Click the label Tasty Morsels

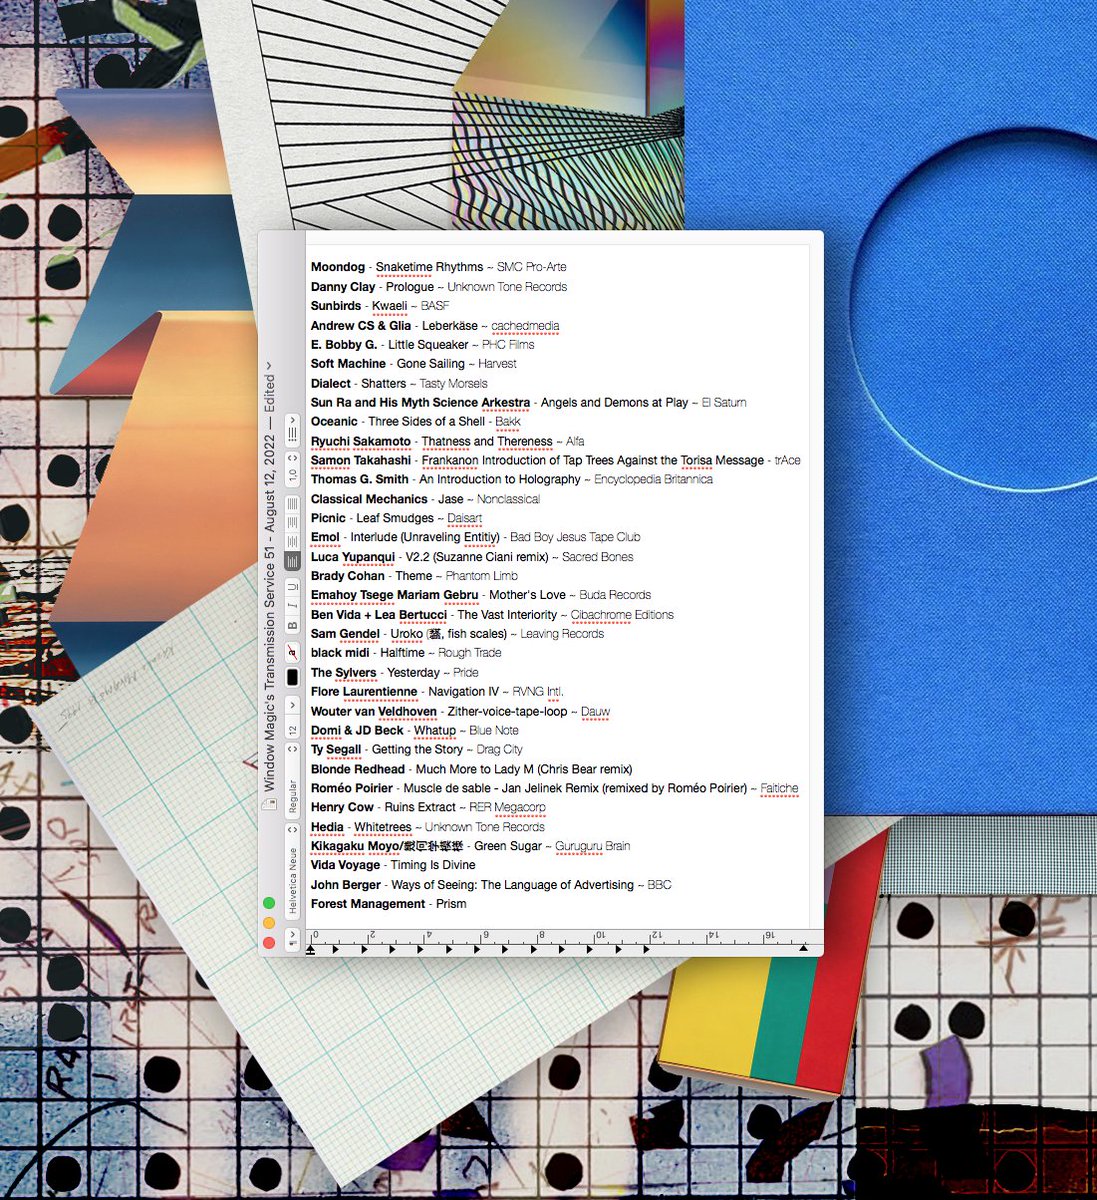coord(454,384)
